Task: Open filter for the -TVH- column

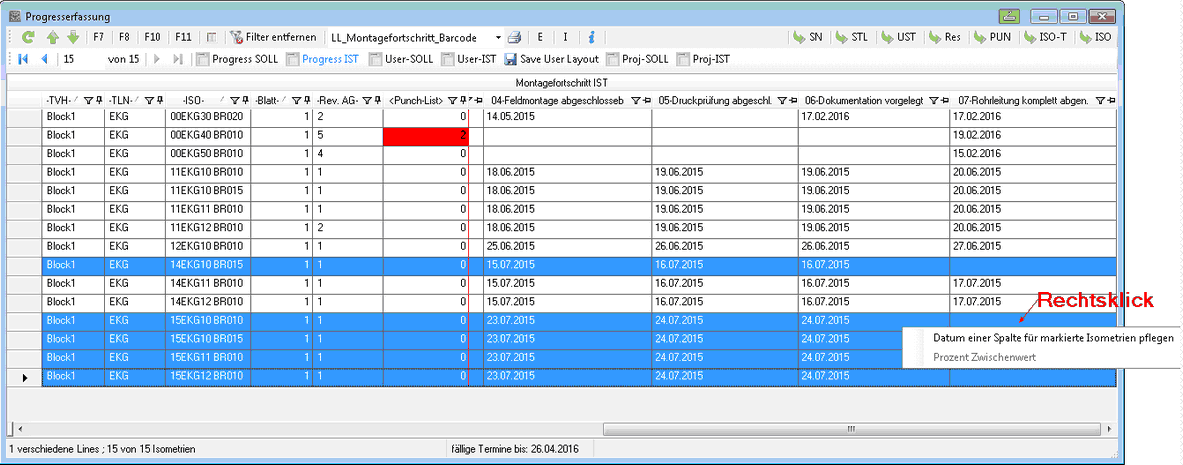Action: coord(87,101)
